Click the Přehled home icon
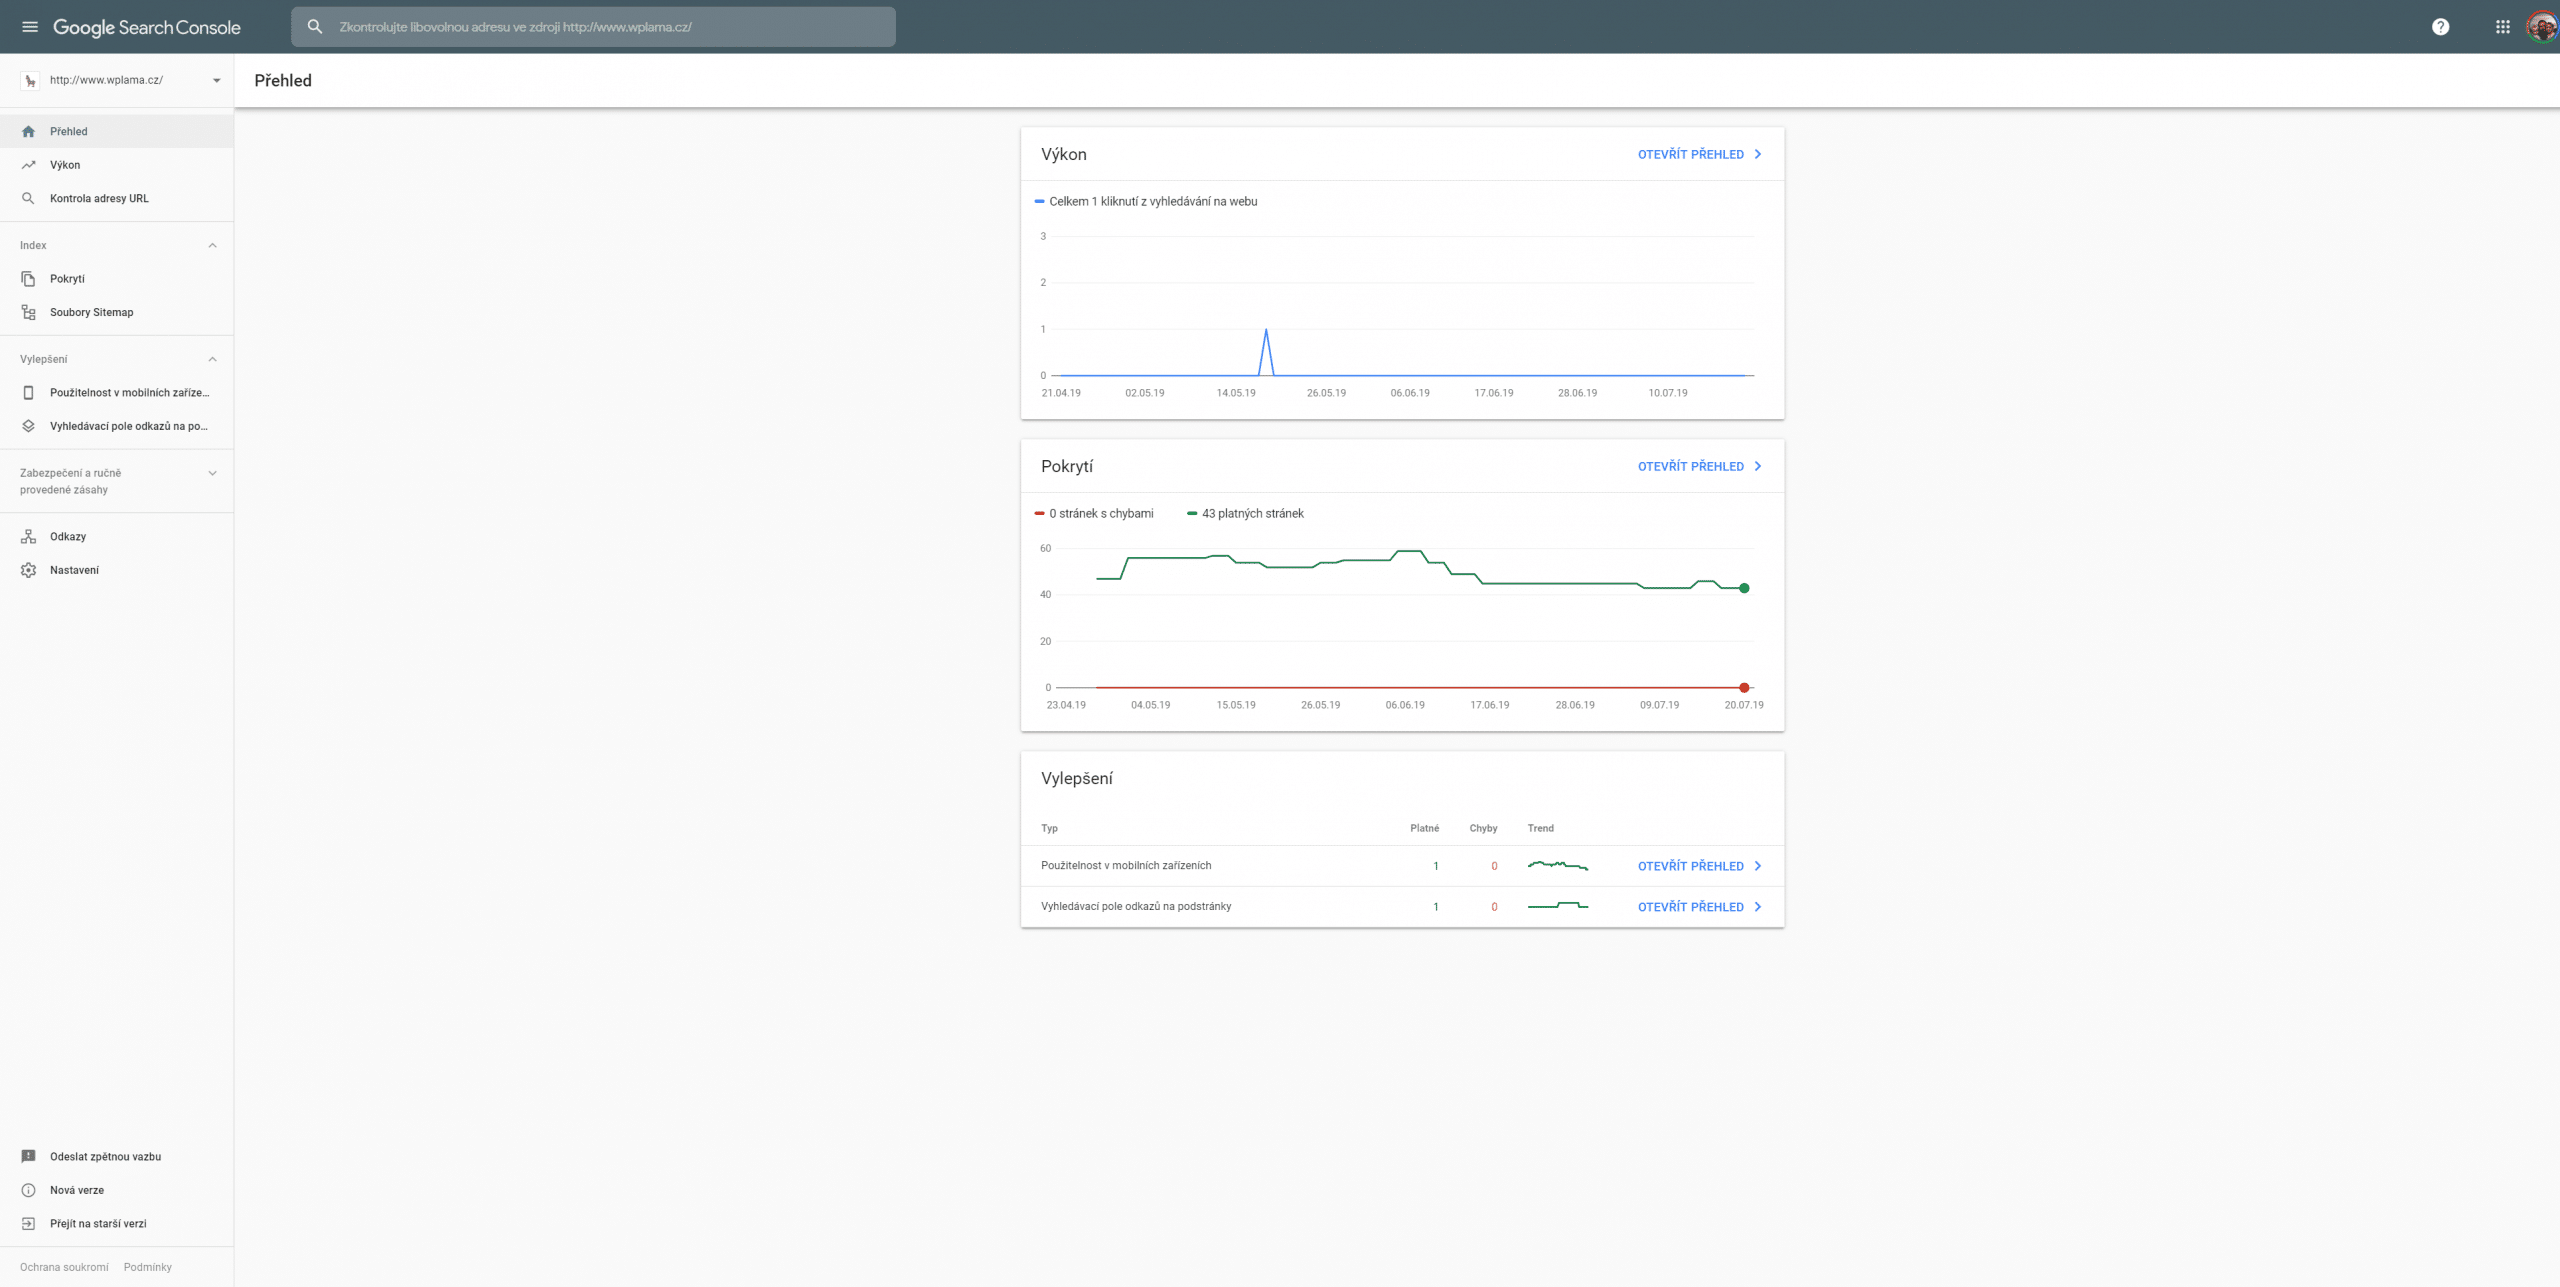 28,131
